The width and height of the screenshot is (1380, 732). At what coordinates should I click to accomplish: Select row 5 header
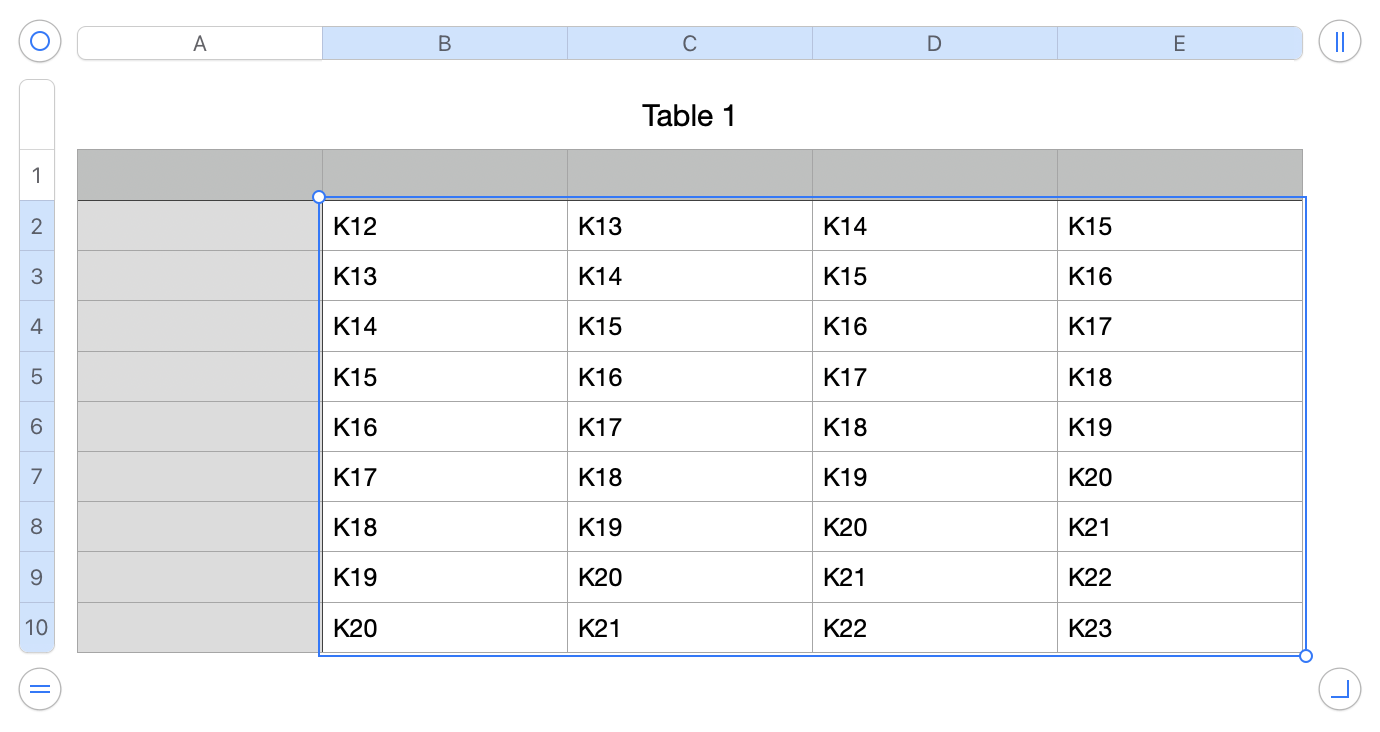coord(37,377)
